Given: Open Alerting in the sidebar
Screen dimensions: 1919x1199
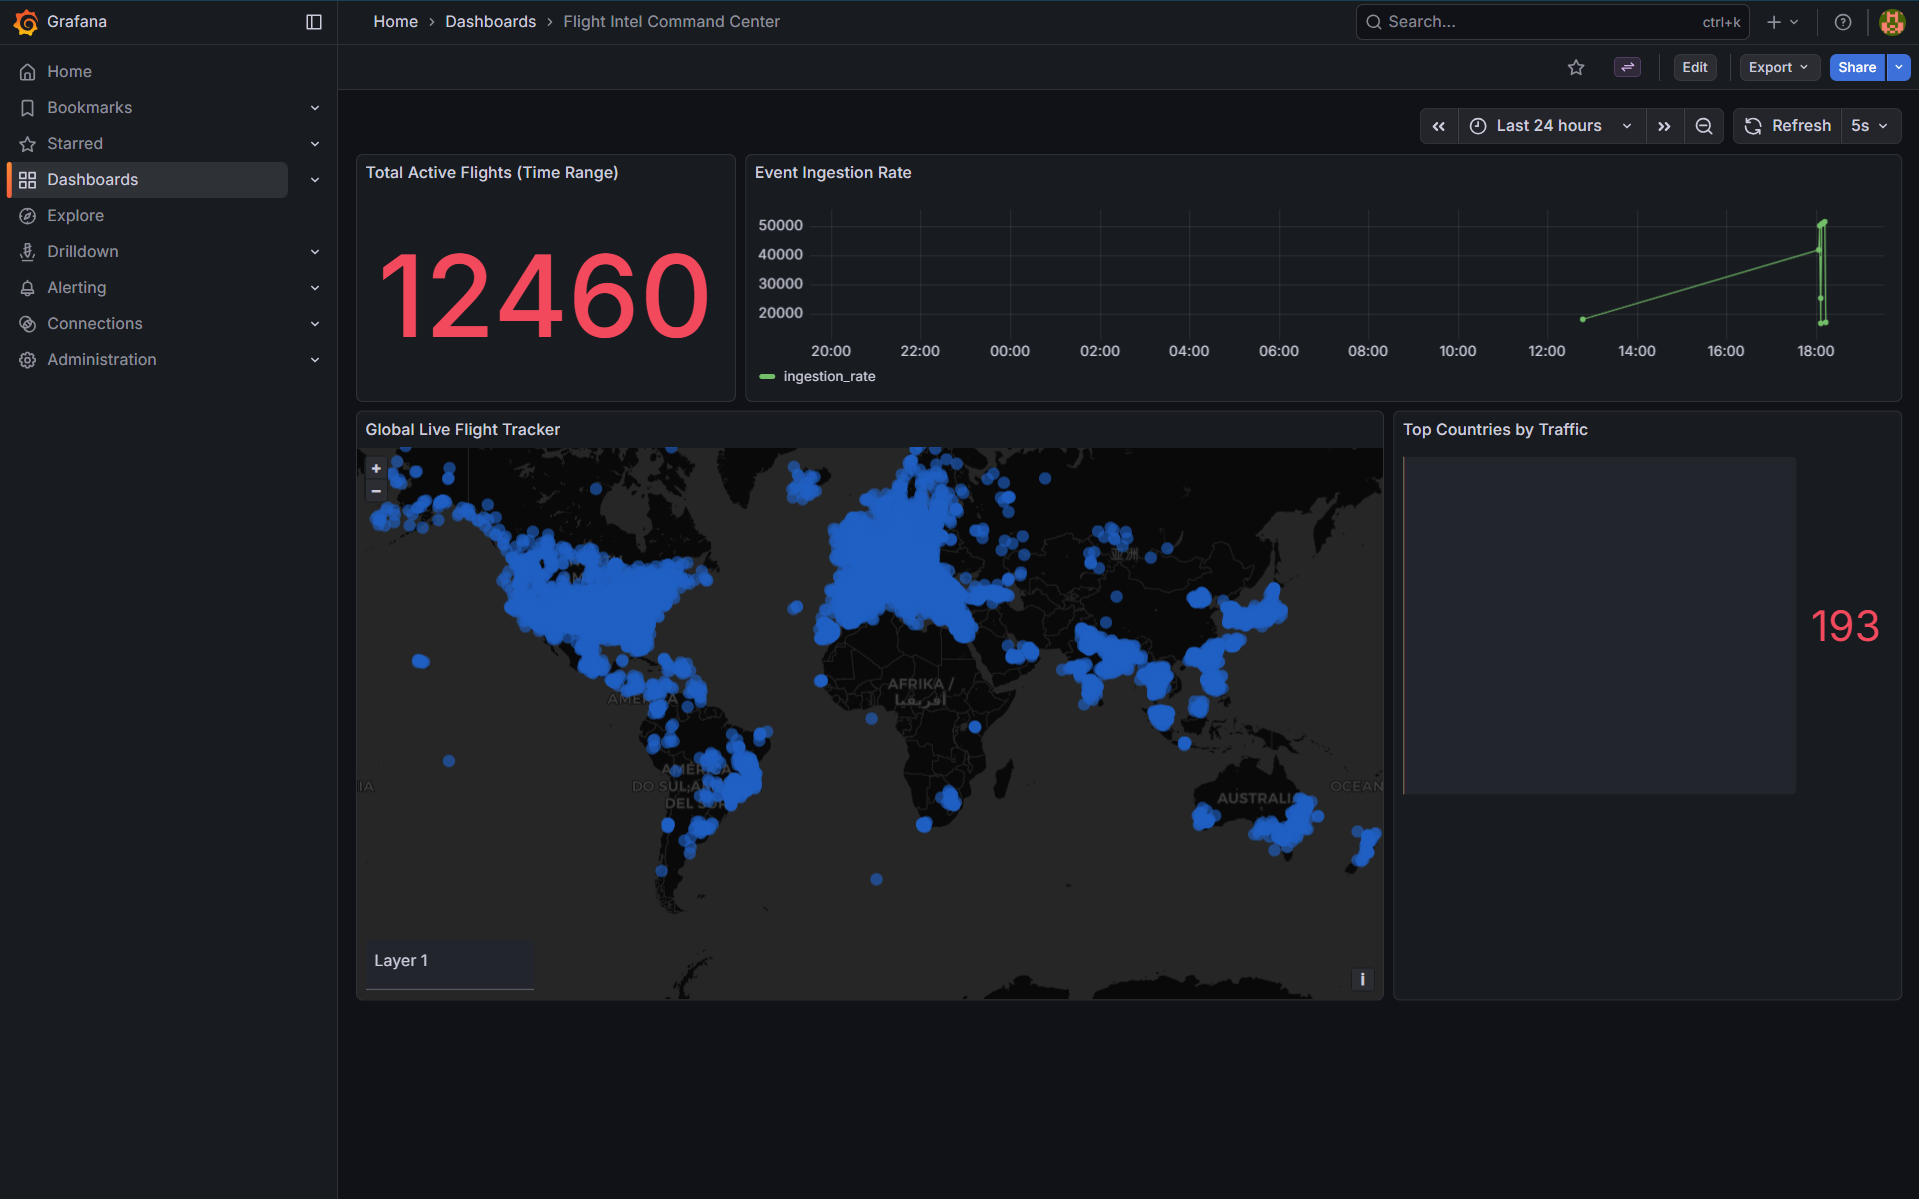Looking at the screenshot, I should click(76, 288).
